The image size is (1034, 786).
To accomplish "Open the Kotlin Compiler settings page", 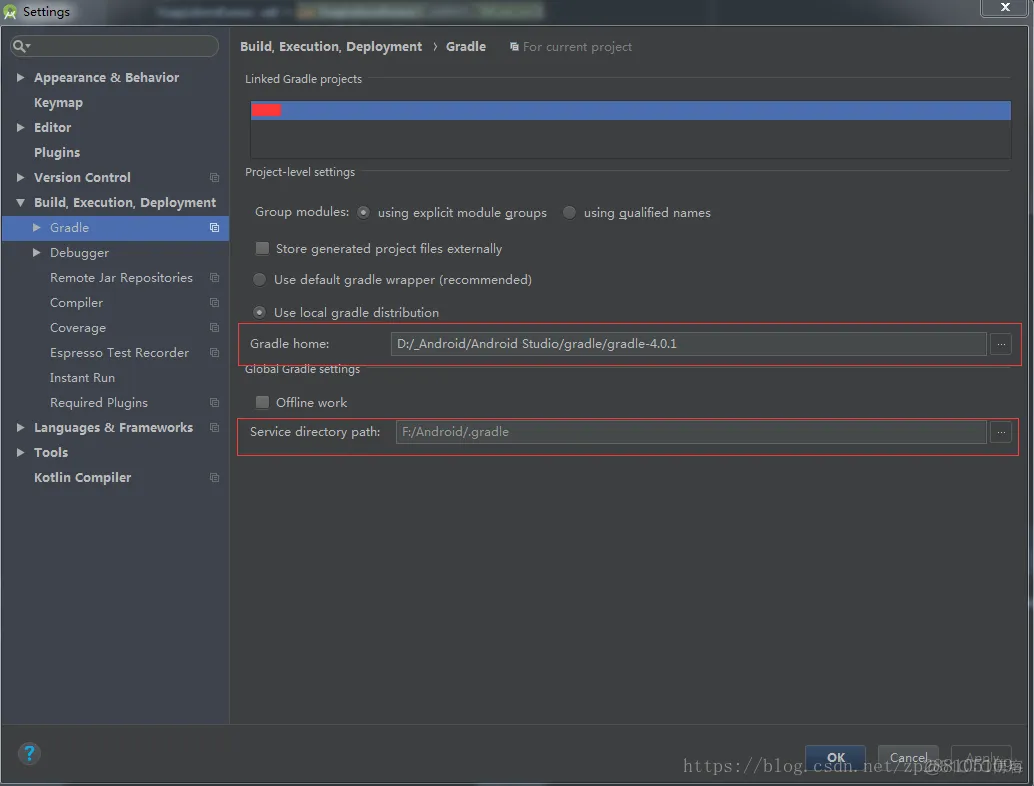I will tap(82, 477).
